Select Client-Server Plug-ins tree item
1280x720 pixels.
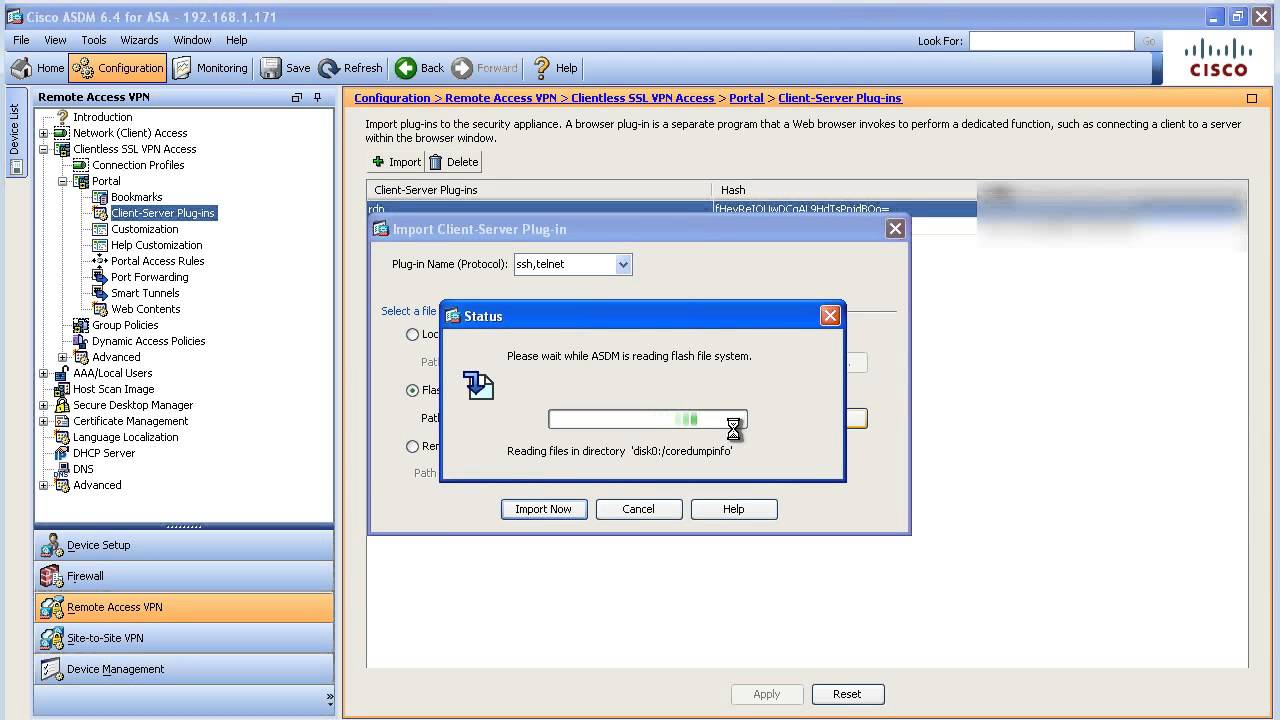pos(163,213)
